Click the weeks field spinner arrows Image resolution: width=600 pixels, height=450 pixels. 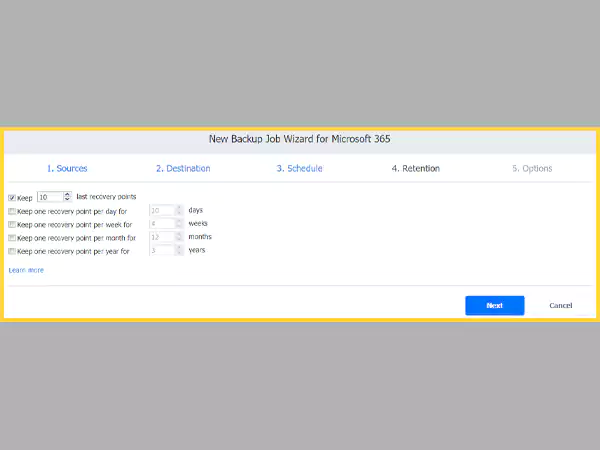pyautogui.click(x=179, y=223)
